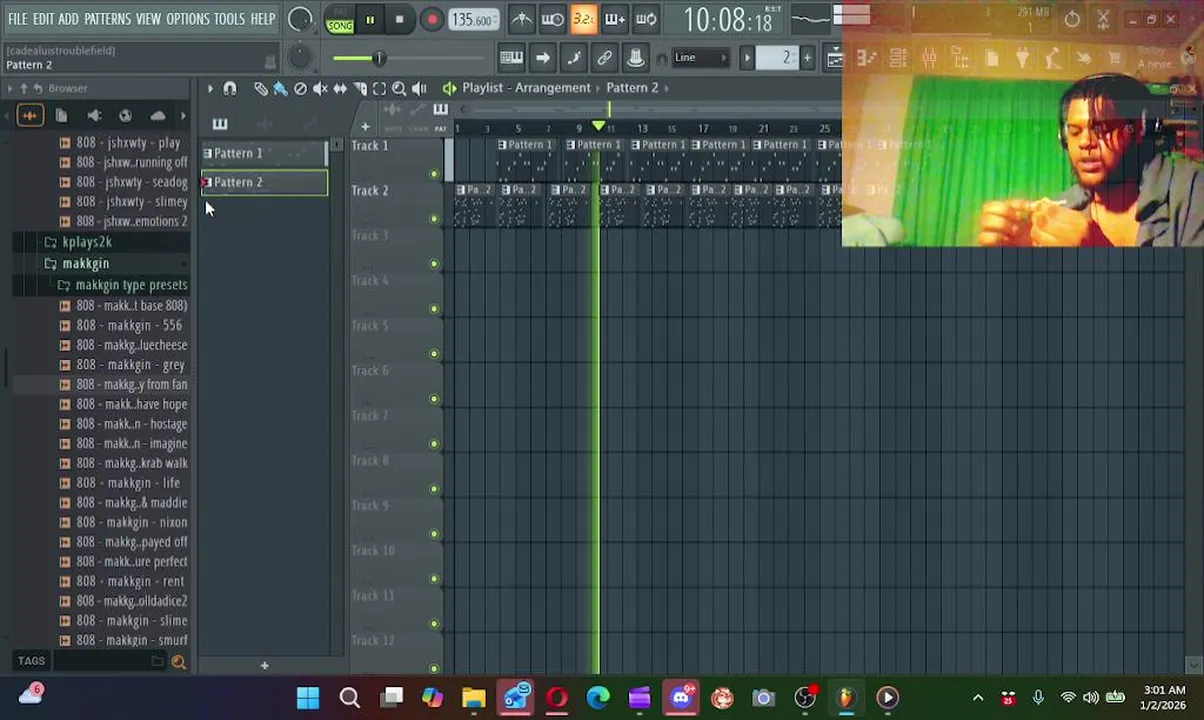The height and width of the screenshot is (720, 1204).
Task: Show hidden icons in system tray
Action: [978, 698]
